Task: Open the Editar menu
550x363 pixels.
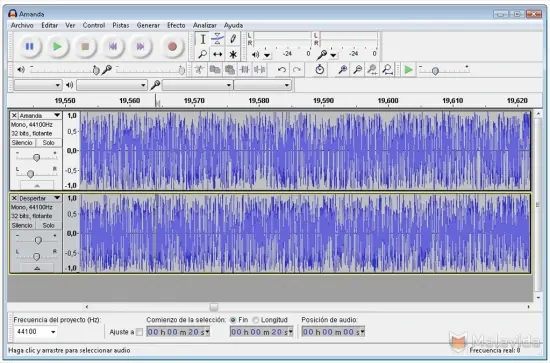Action: 49,25
